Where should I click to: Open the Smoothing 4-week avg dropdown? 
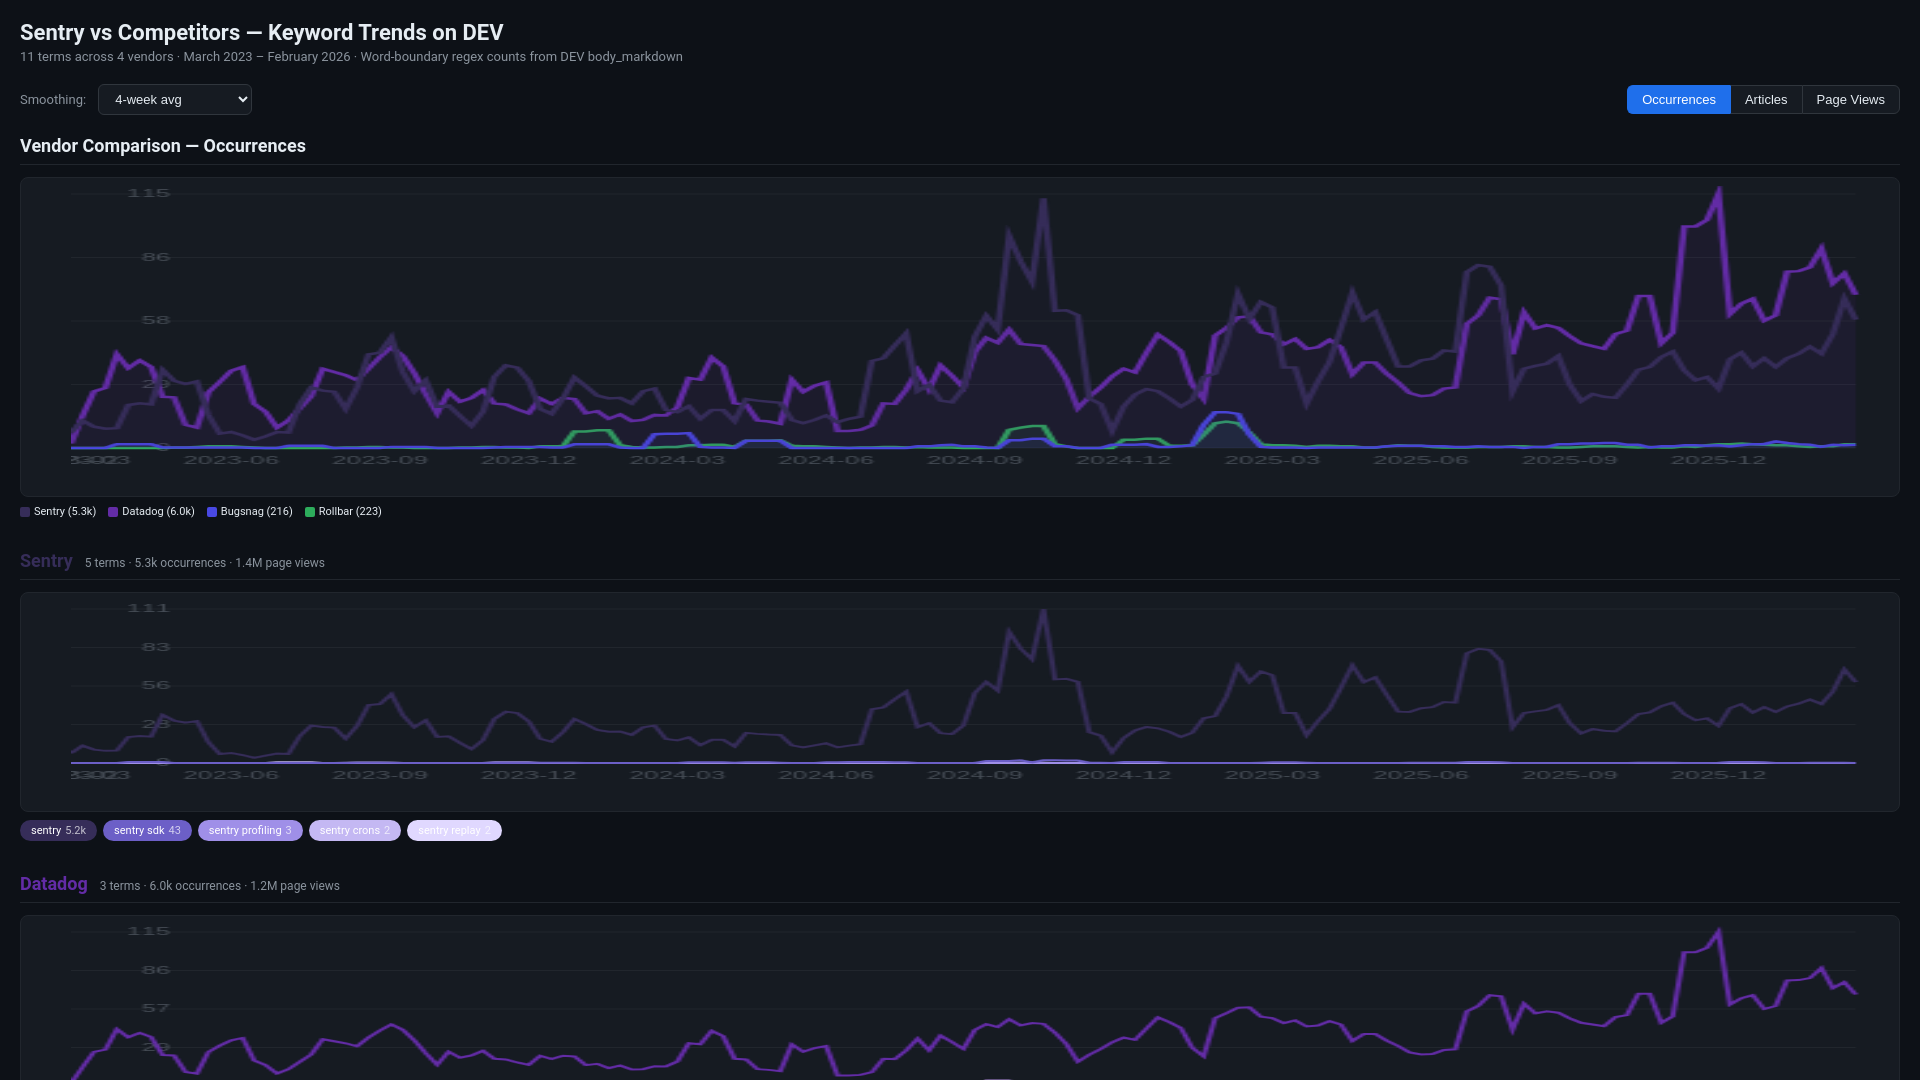pyautogui.click(x=175, y=100)
